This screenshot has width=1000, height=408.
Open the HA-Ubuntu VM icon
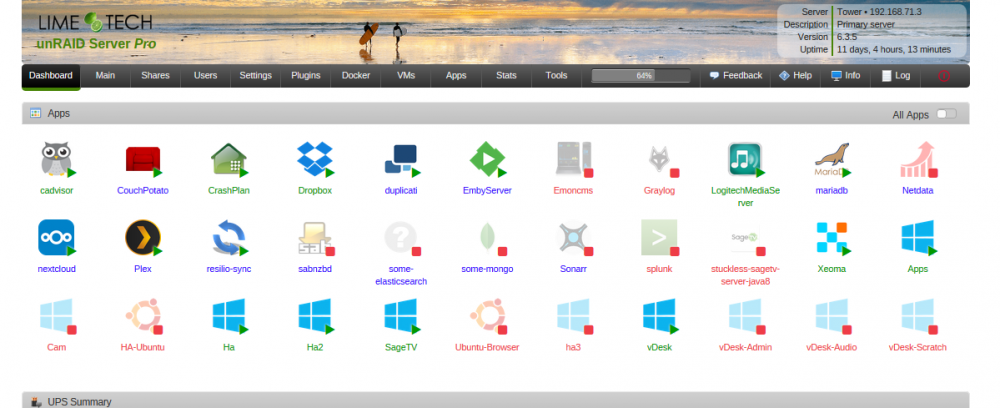coord(143,316)
